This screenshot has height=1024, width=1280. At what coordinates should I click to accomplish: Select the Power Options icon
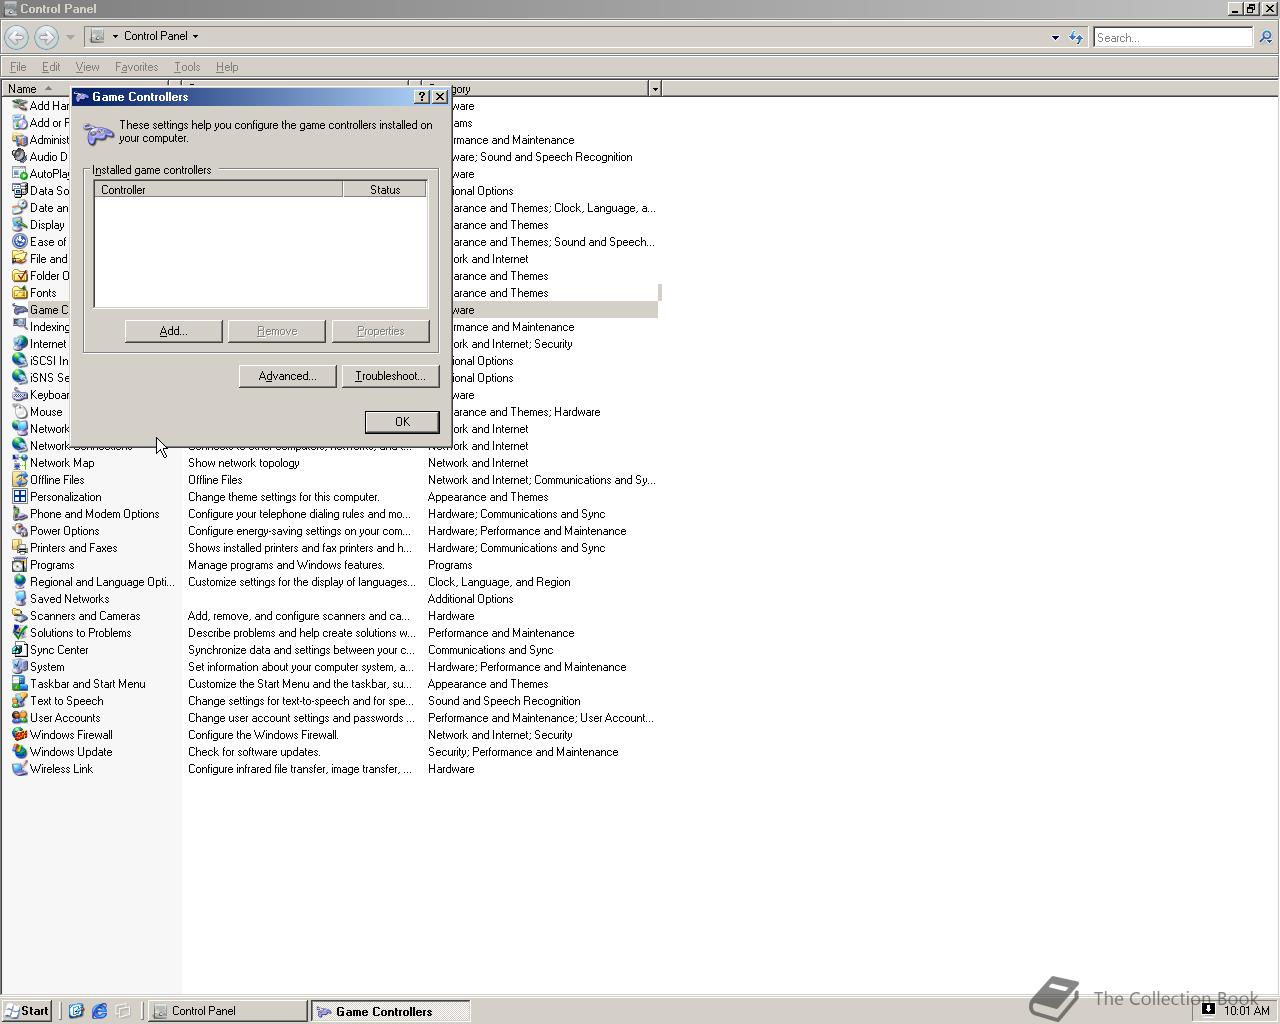(19, 531)
